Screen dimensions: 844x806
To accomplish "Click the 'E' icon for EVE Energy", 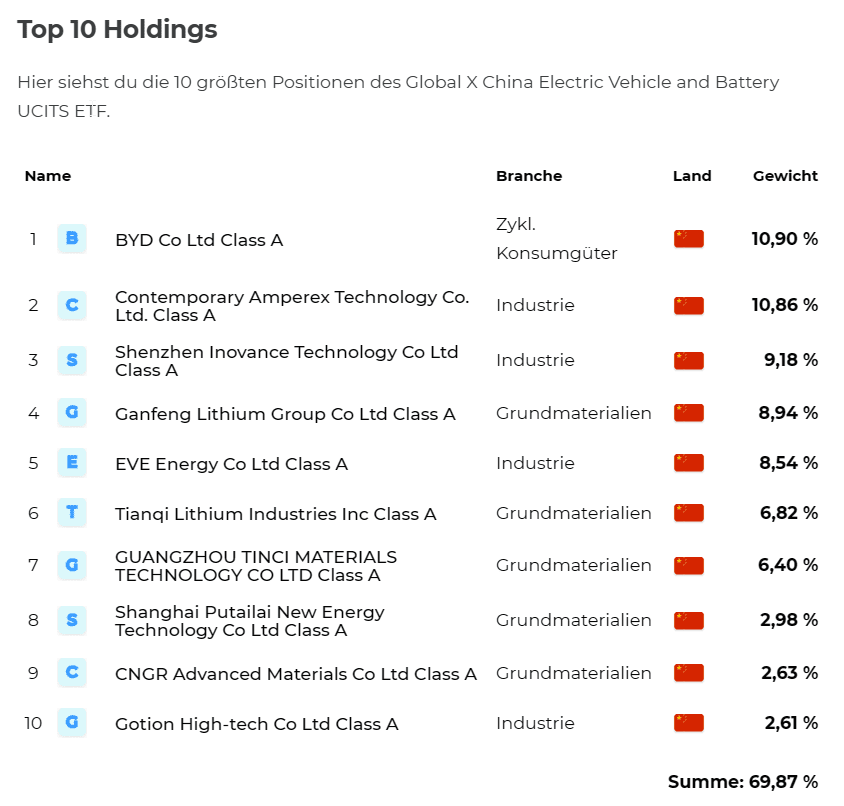I will point(72,462).
